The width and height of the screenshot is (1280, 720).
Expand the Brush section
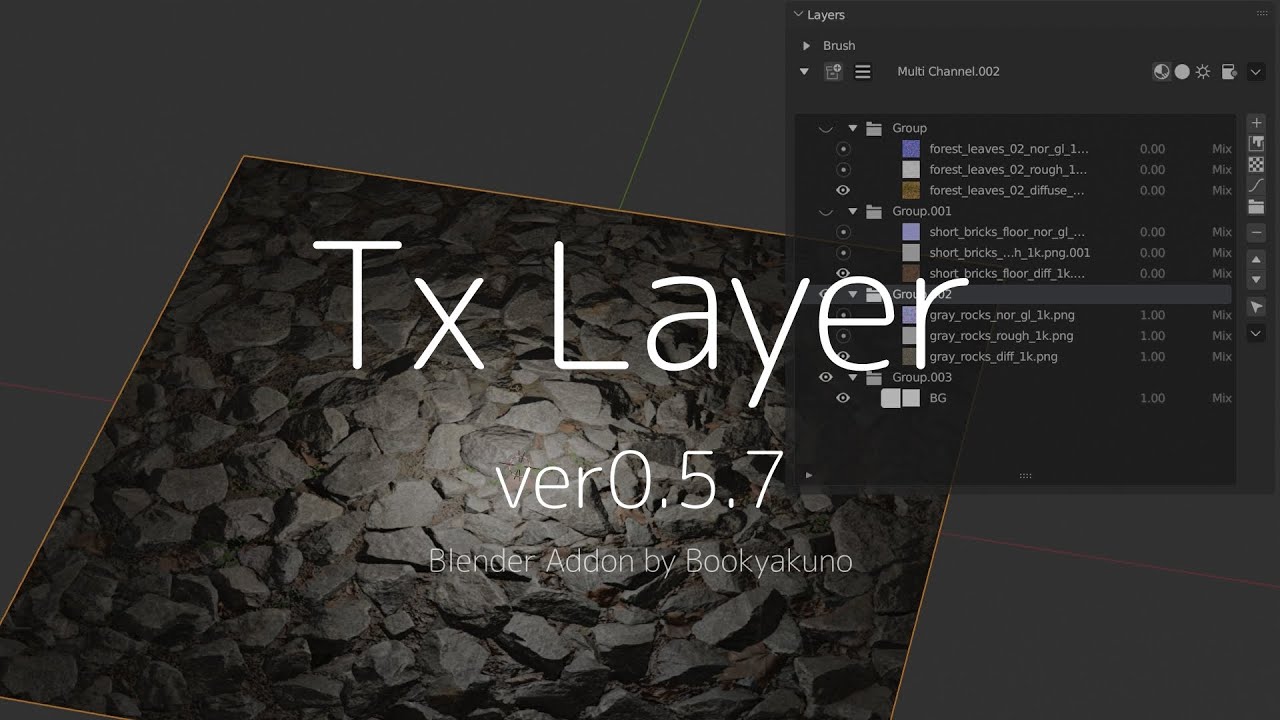(x=806, y=46)
